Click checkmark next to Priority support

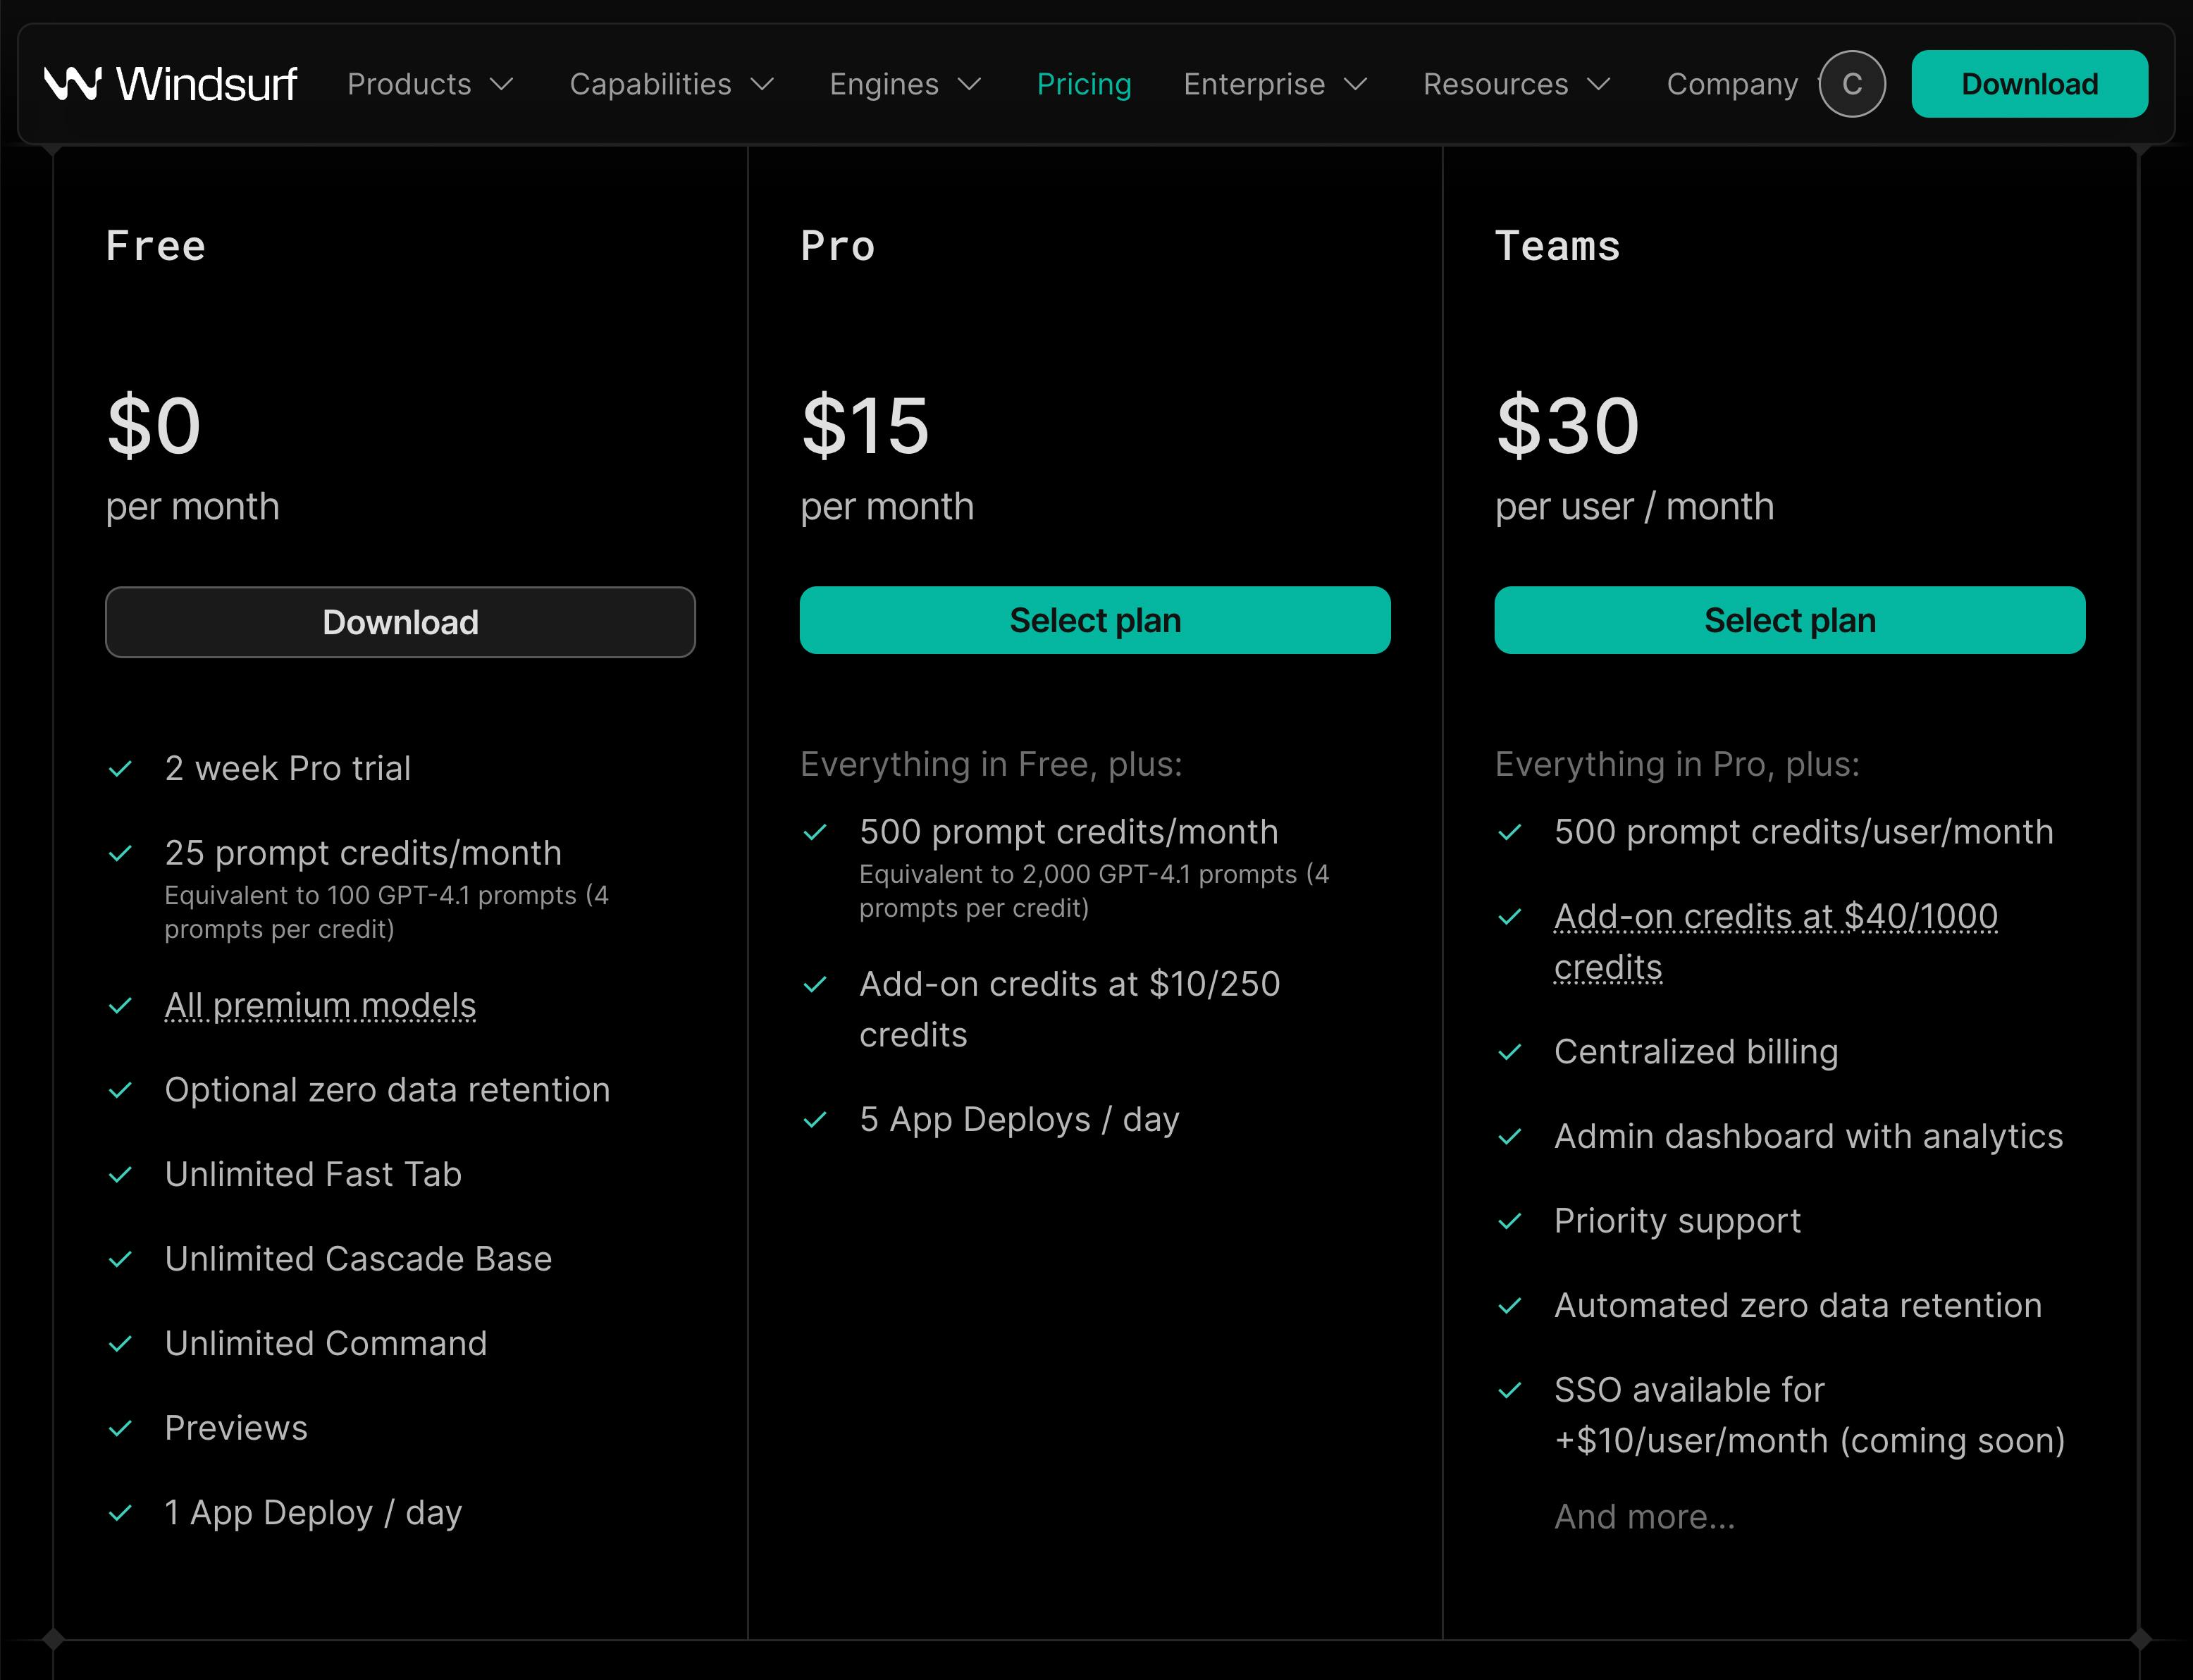coord(1509,1221)
